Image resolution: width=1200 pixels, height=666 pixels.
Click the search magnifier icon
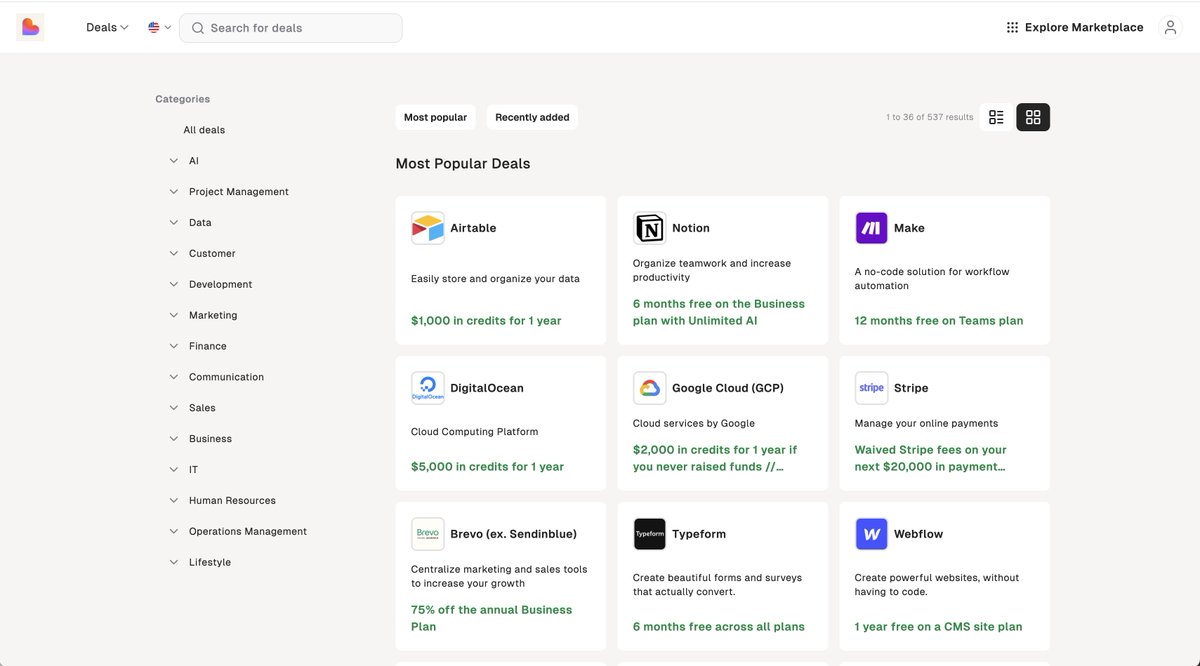[198, 28]
